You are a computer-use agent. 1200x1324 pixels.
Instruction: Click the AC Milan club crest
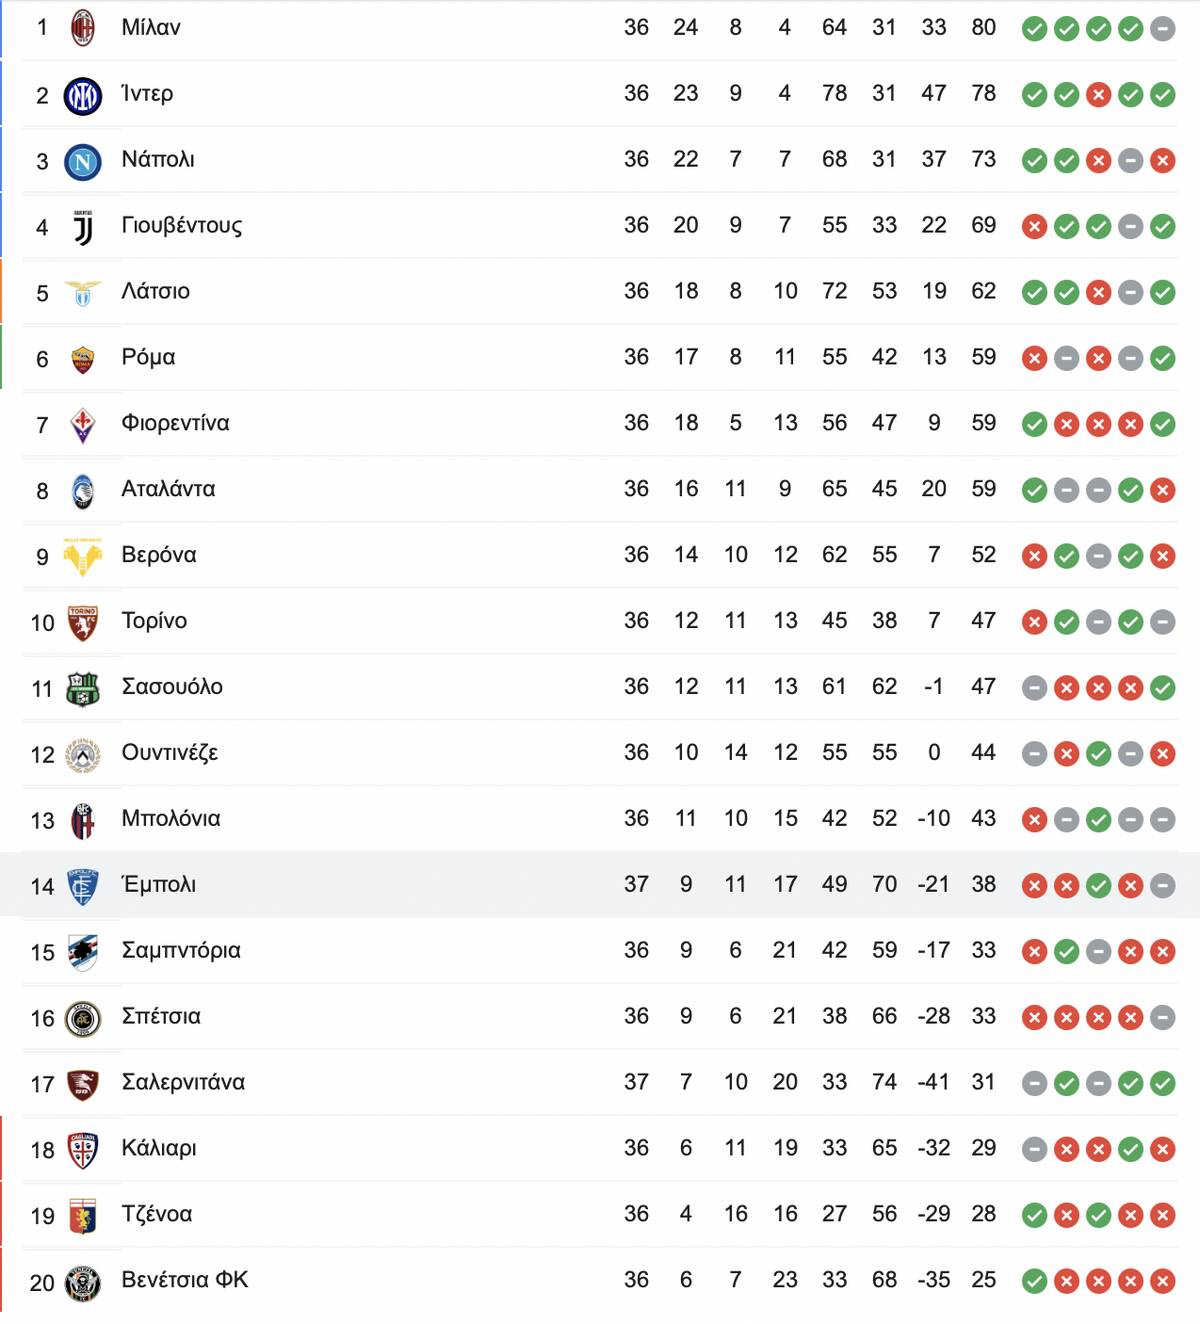coord(83,28)
